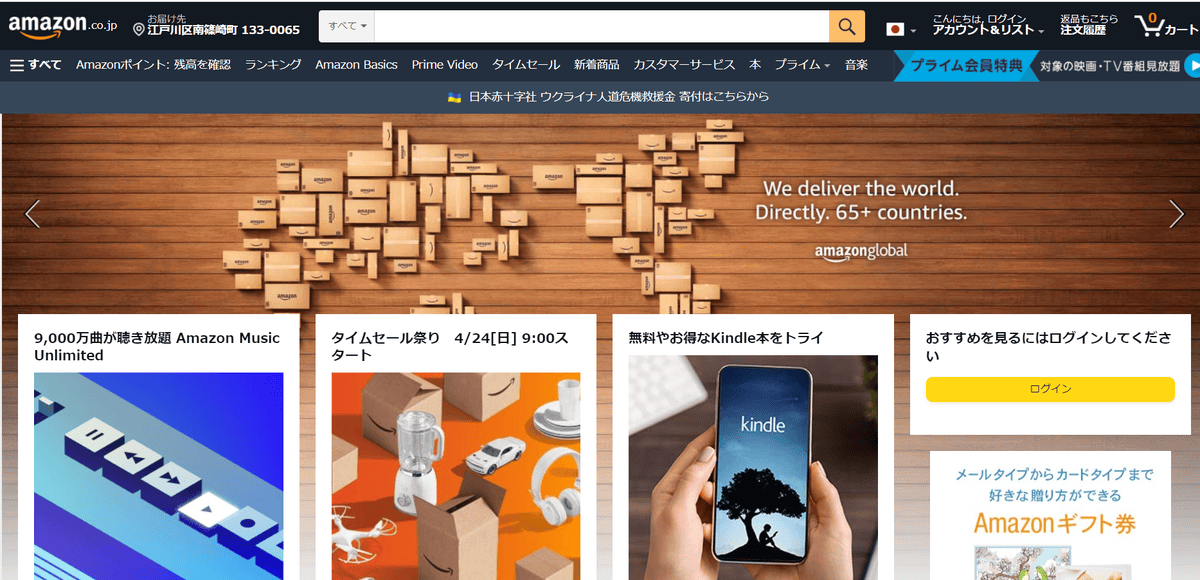Click the Amazon.co.jp logo
Viewport: 1200px width, 580px height.
pyautogui.click(x=63, y=27)
